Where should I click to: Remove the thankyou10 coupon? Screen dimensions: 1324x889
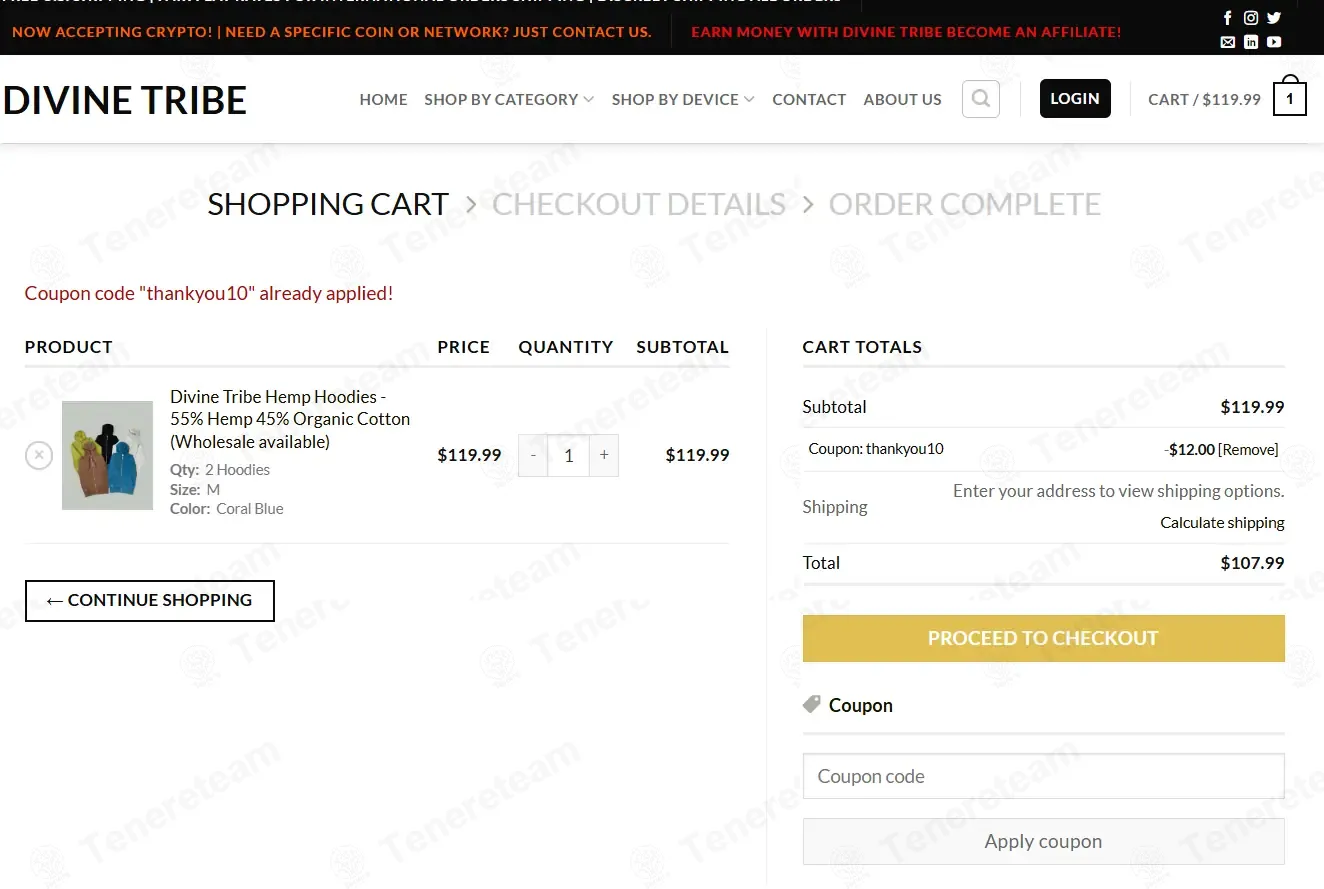coord(1248,450)
